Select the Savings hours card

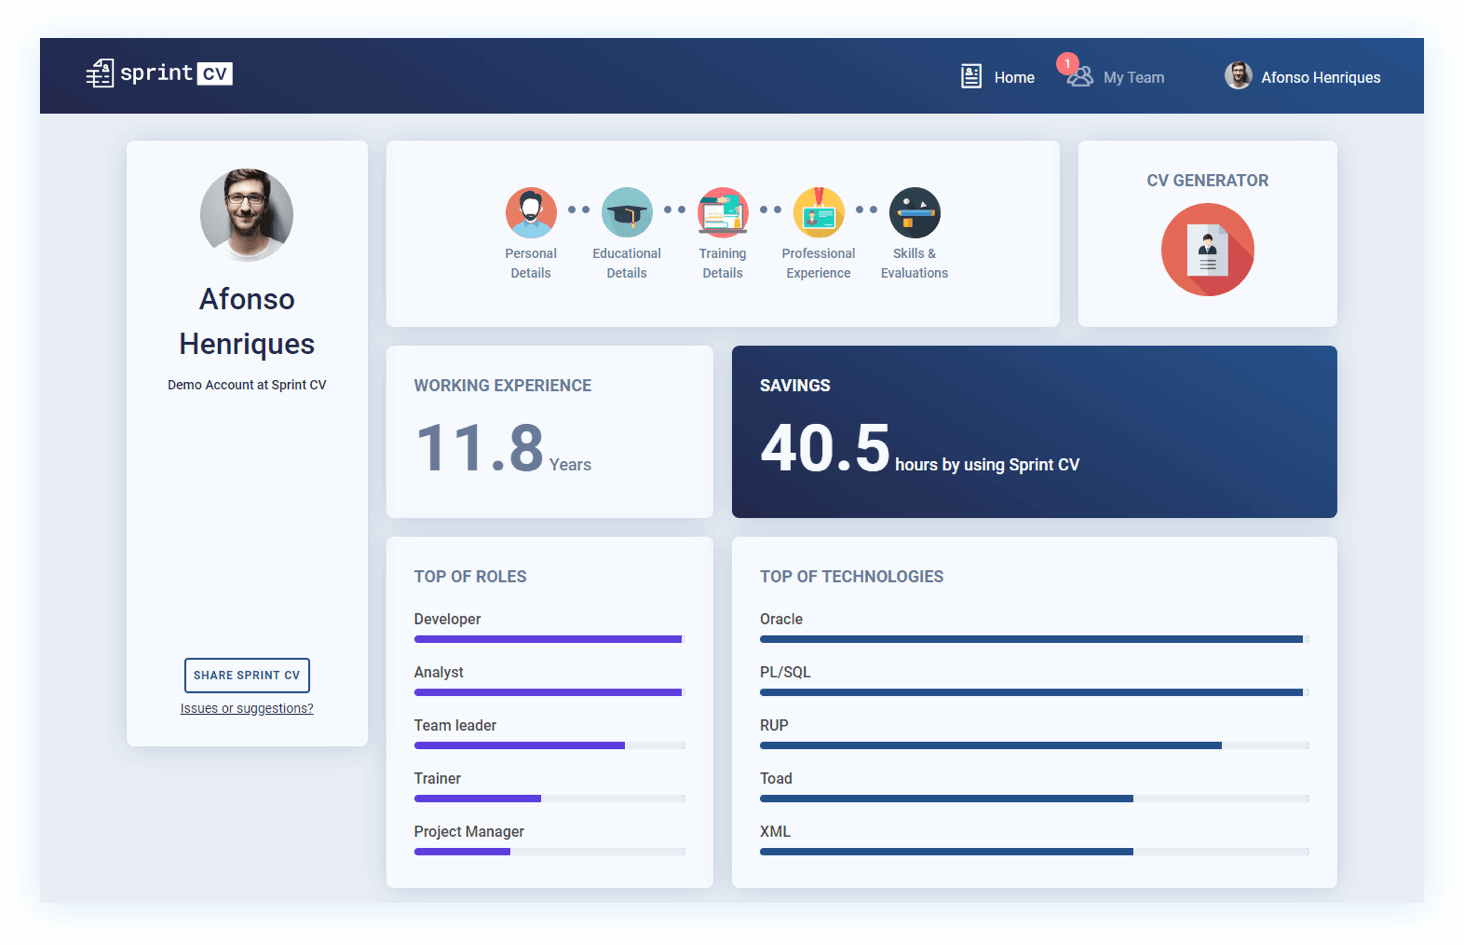[1034, 432]
